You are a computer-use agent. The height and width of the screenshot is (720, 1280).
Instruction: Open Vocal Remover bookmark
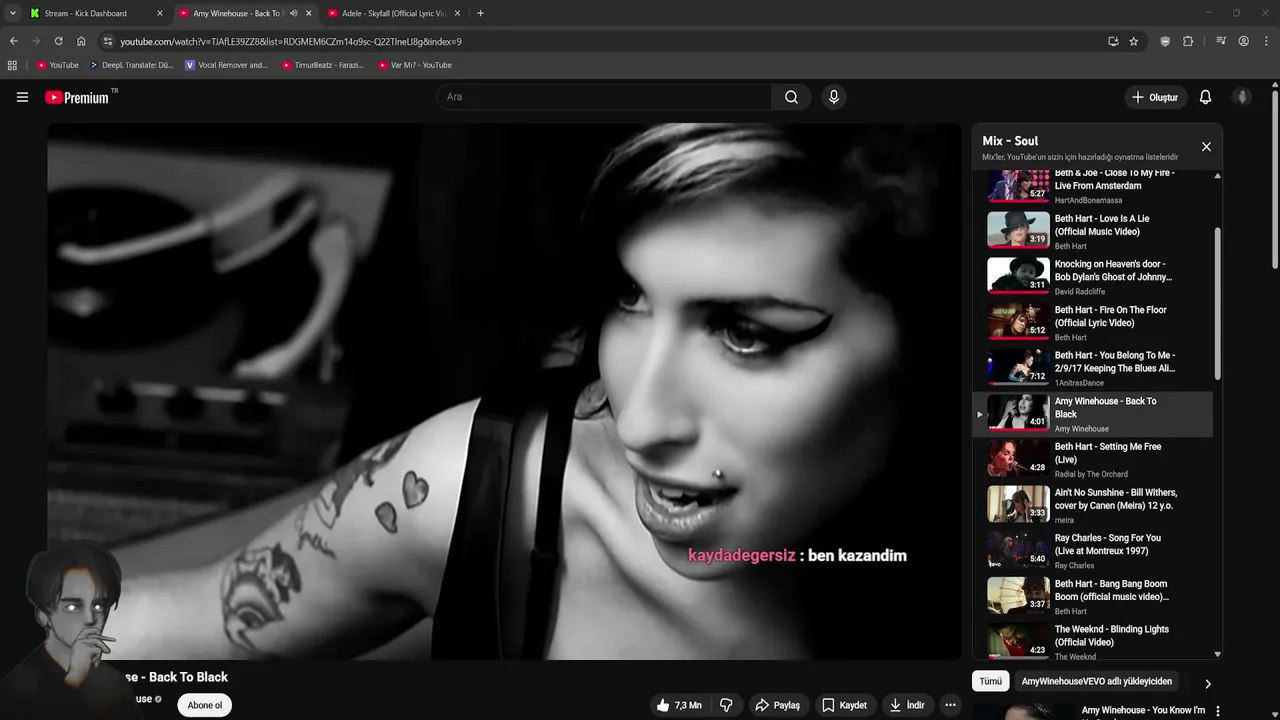226,65
